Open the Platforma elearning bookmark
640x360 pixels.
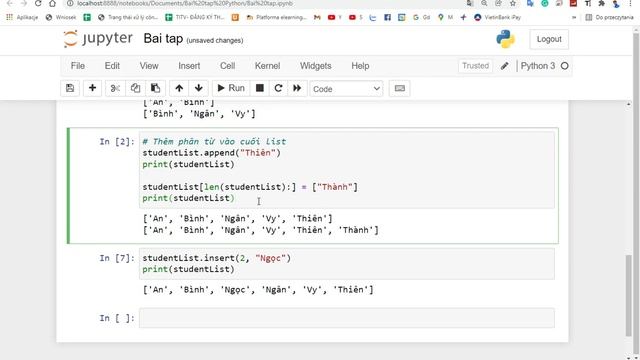(276, 18)
